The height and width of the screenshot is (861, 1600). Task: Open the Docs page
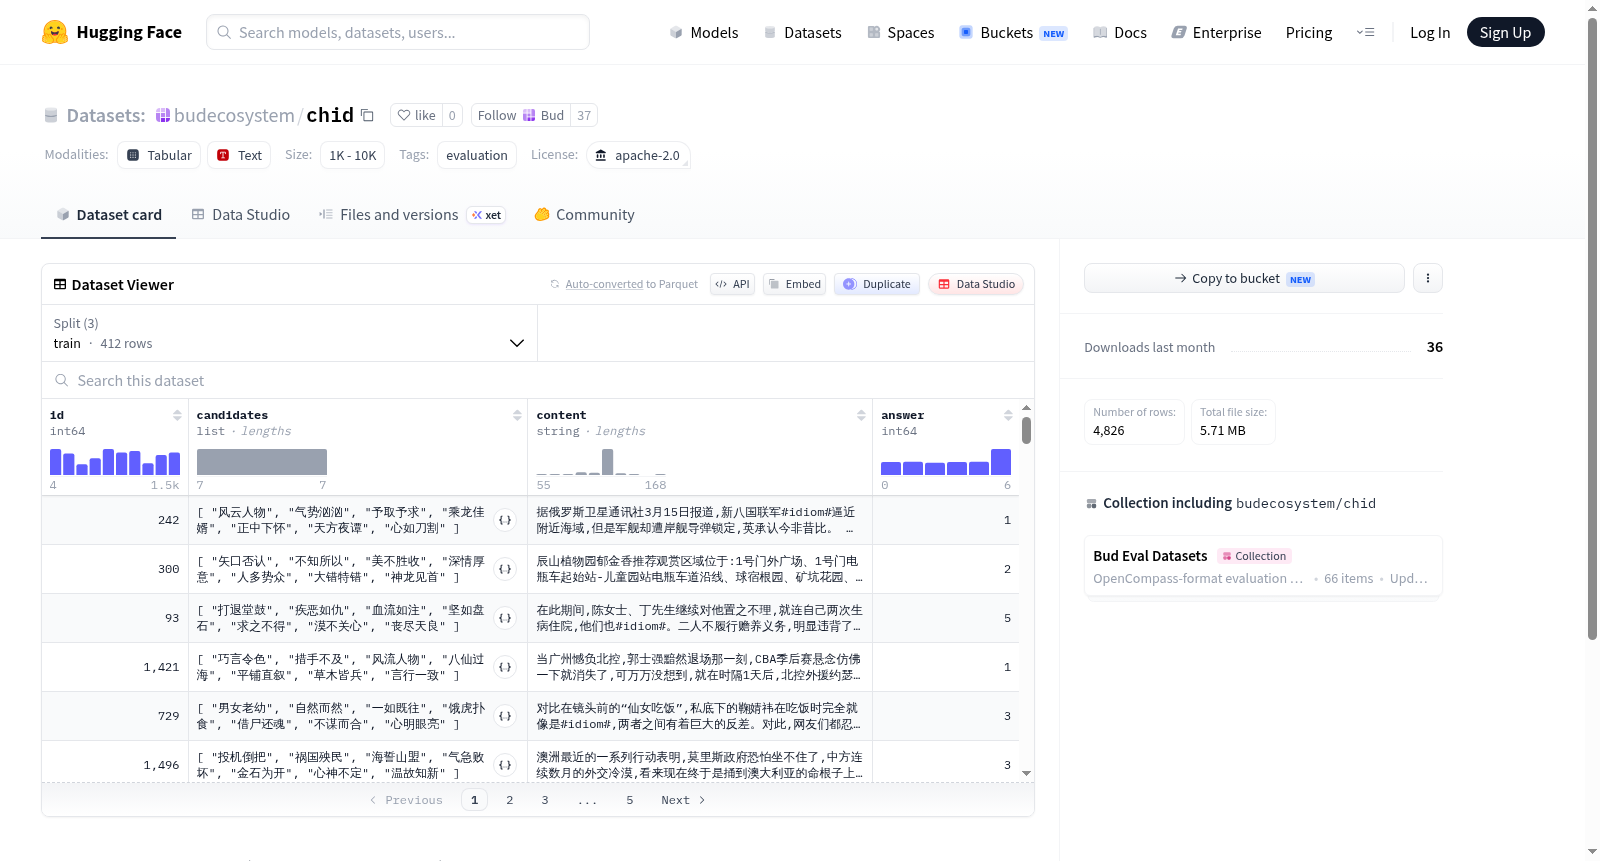click(1120, 32)
